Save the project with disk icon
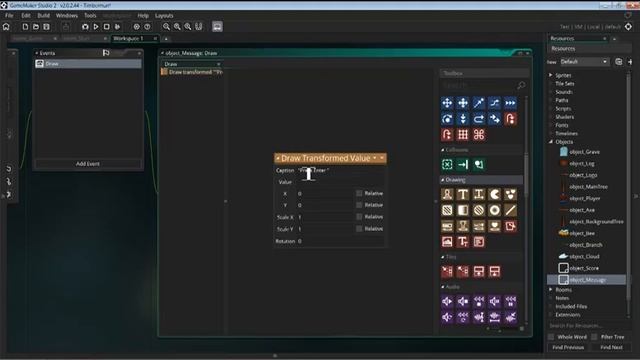 tap(47, 27)
